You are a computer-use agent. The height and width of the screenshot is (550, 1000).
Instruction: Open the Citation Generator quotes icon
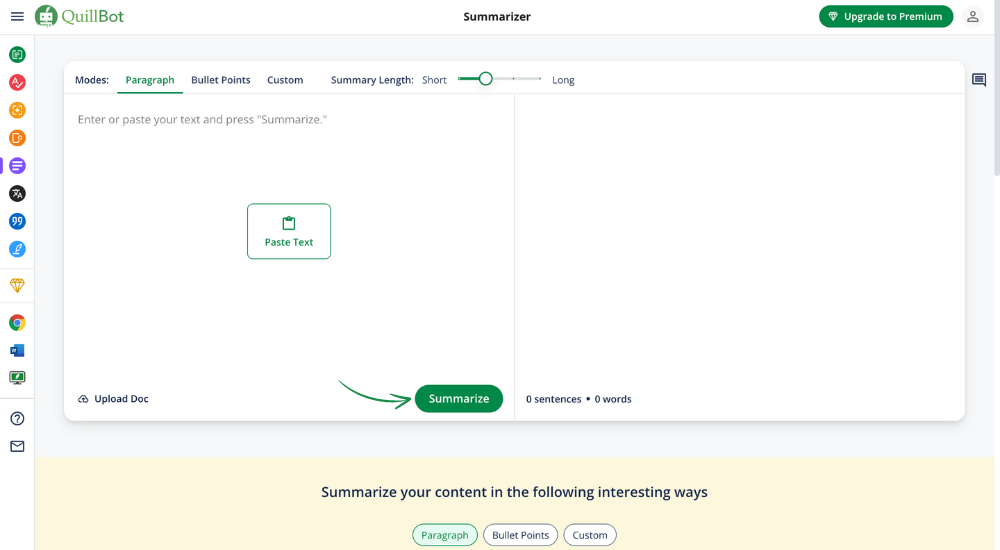pyautogui.click(x=17, y=221)
